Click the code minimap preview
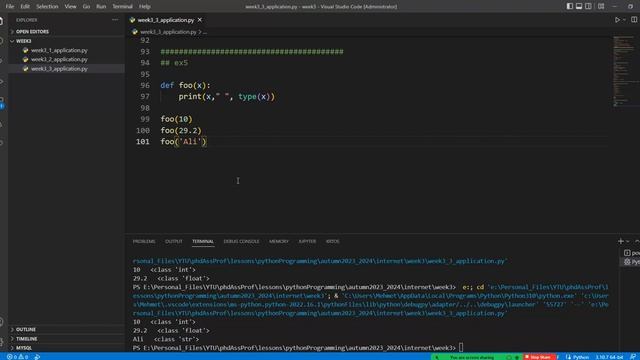Screen dimensions: 640x360 [x=624, y=71]
